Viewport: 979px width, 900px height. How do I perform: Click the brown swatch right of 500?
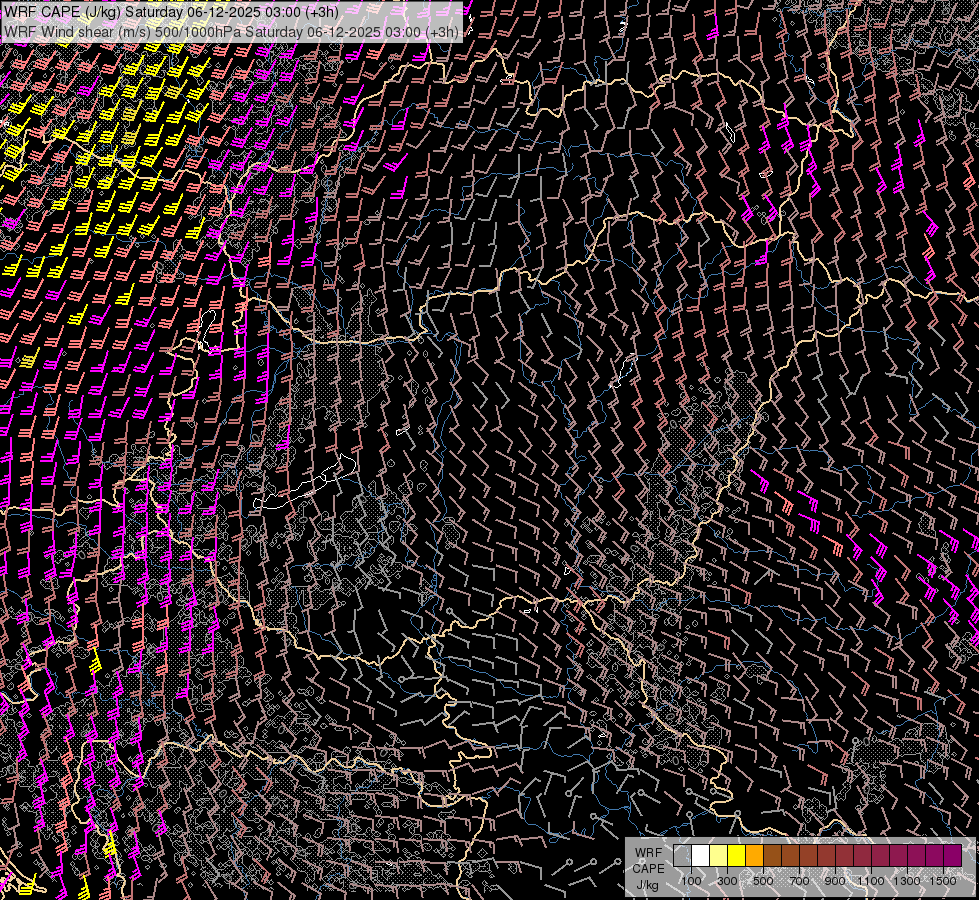[x=772, y=855]
